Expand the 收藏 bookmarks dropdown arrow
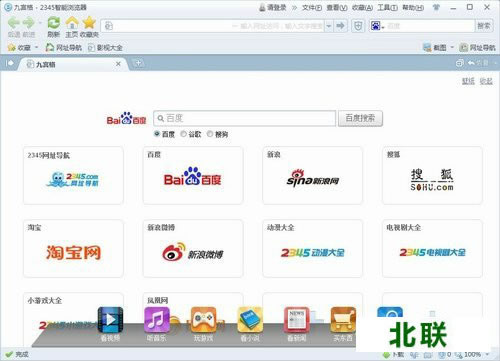This screenshot has width=500, height=361. pyautogui.click(x=37, y=48)
